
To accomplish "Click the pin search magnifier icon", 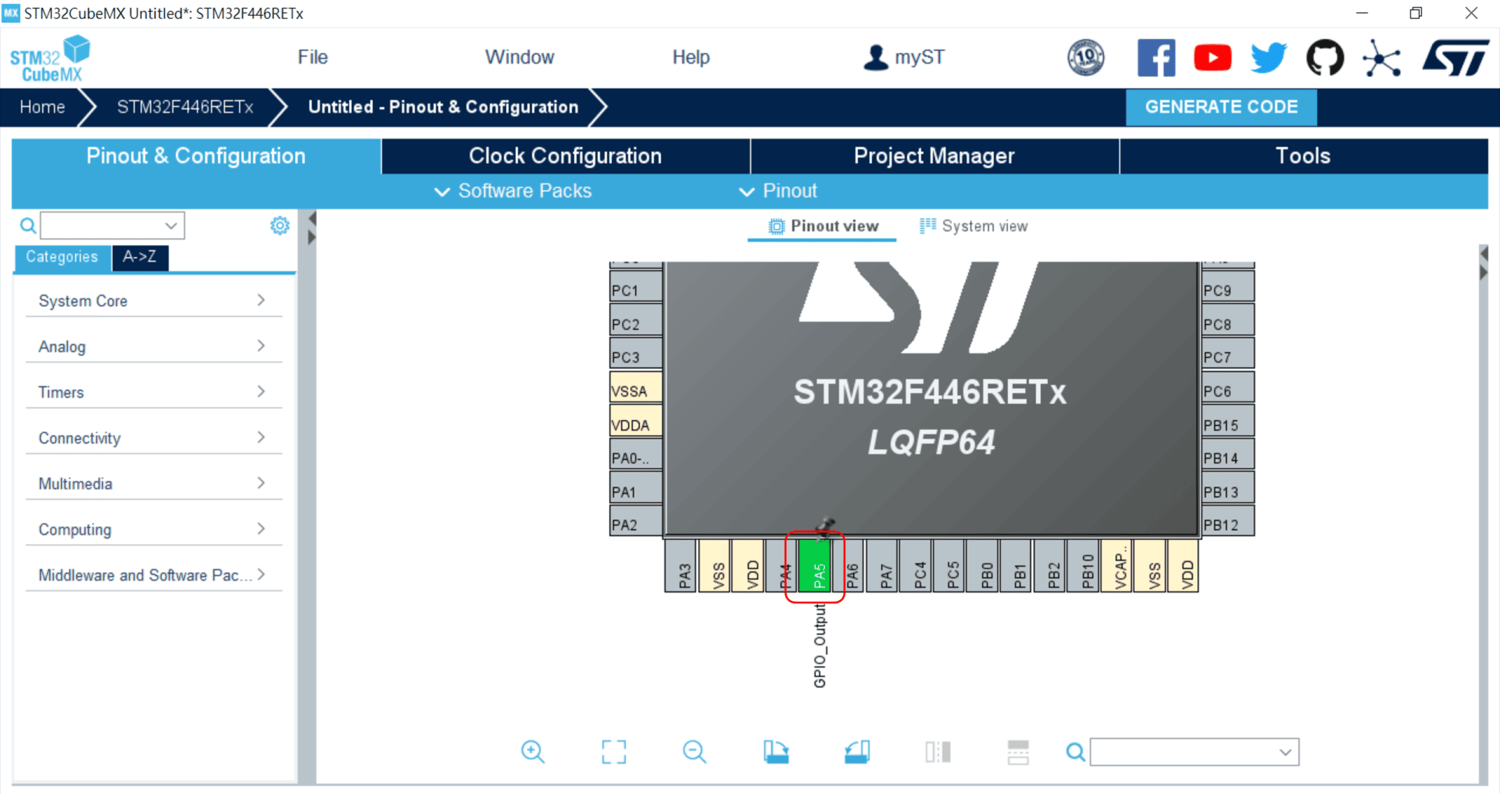I will coord(1075,752).
